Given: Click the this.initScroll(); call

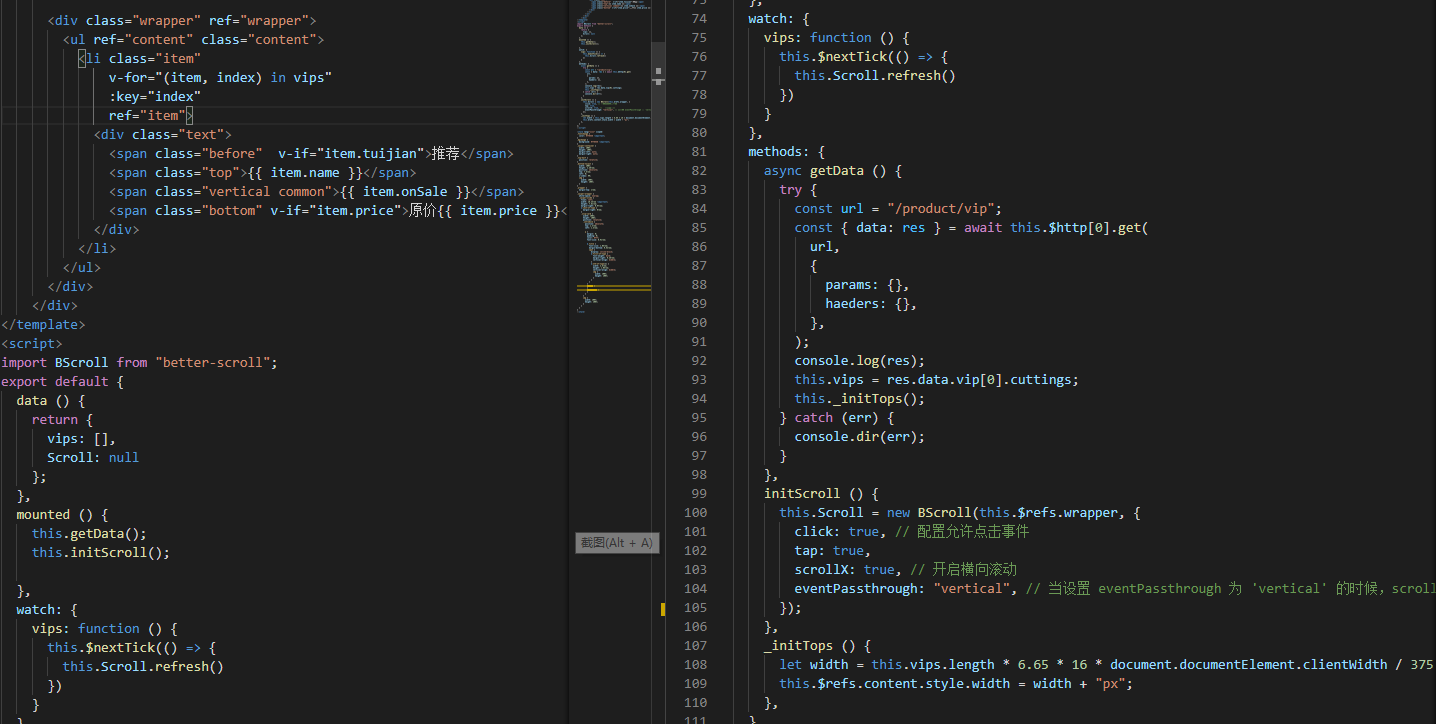Looking at the screenshot, I should tap(101, 552).
